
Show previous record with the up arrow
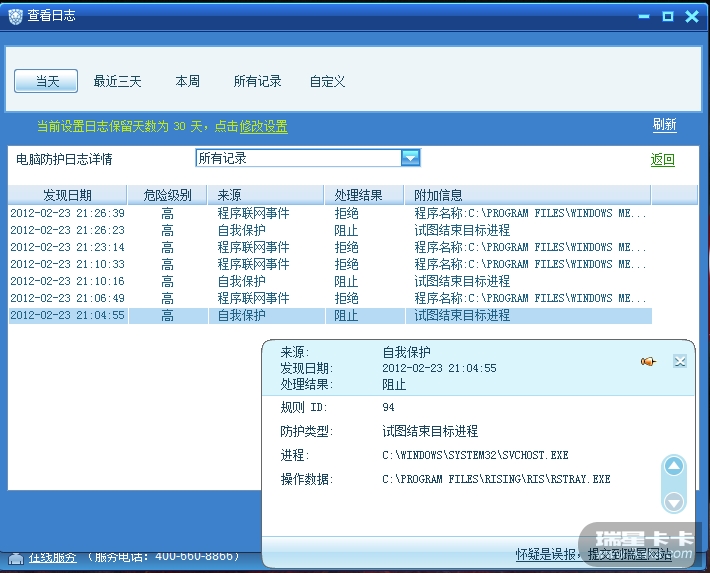tap(674, 467)
